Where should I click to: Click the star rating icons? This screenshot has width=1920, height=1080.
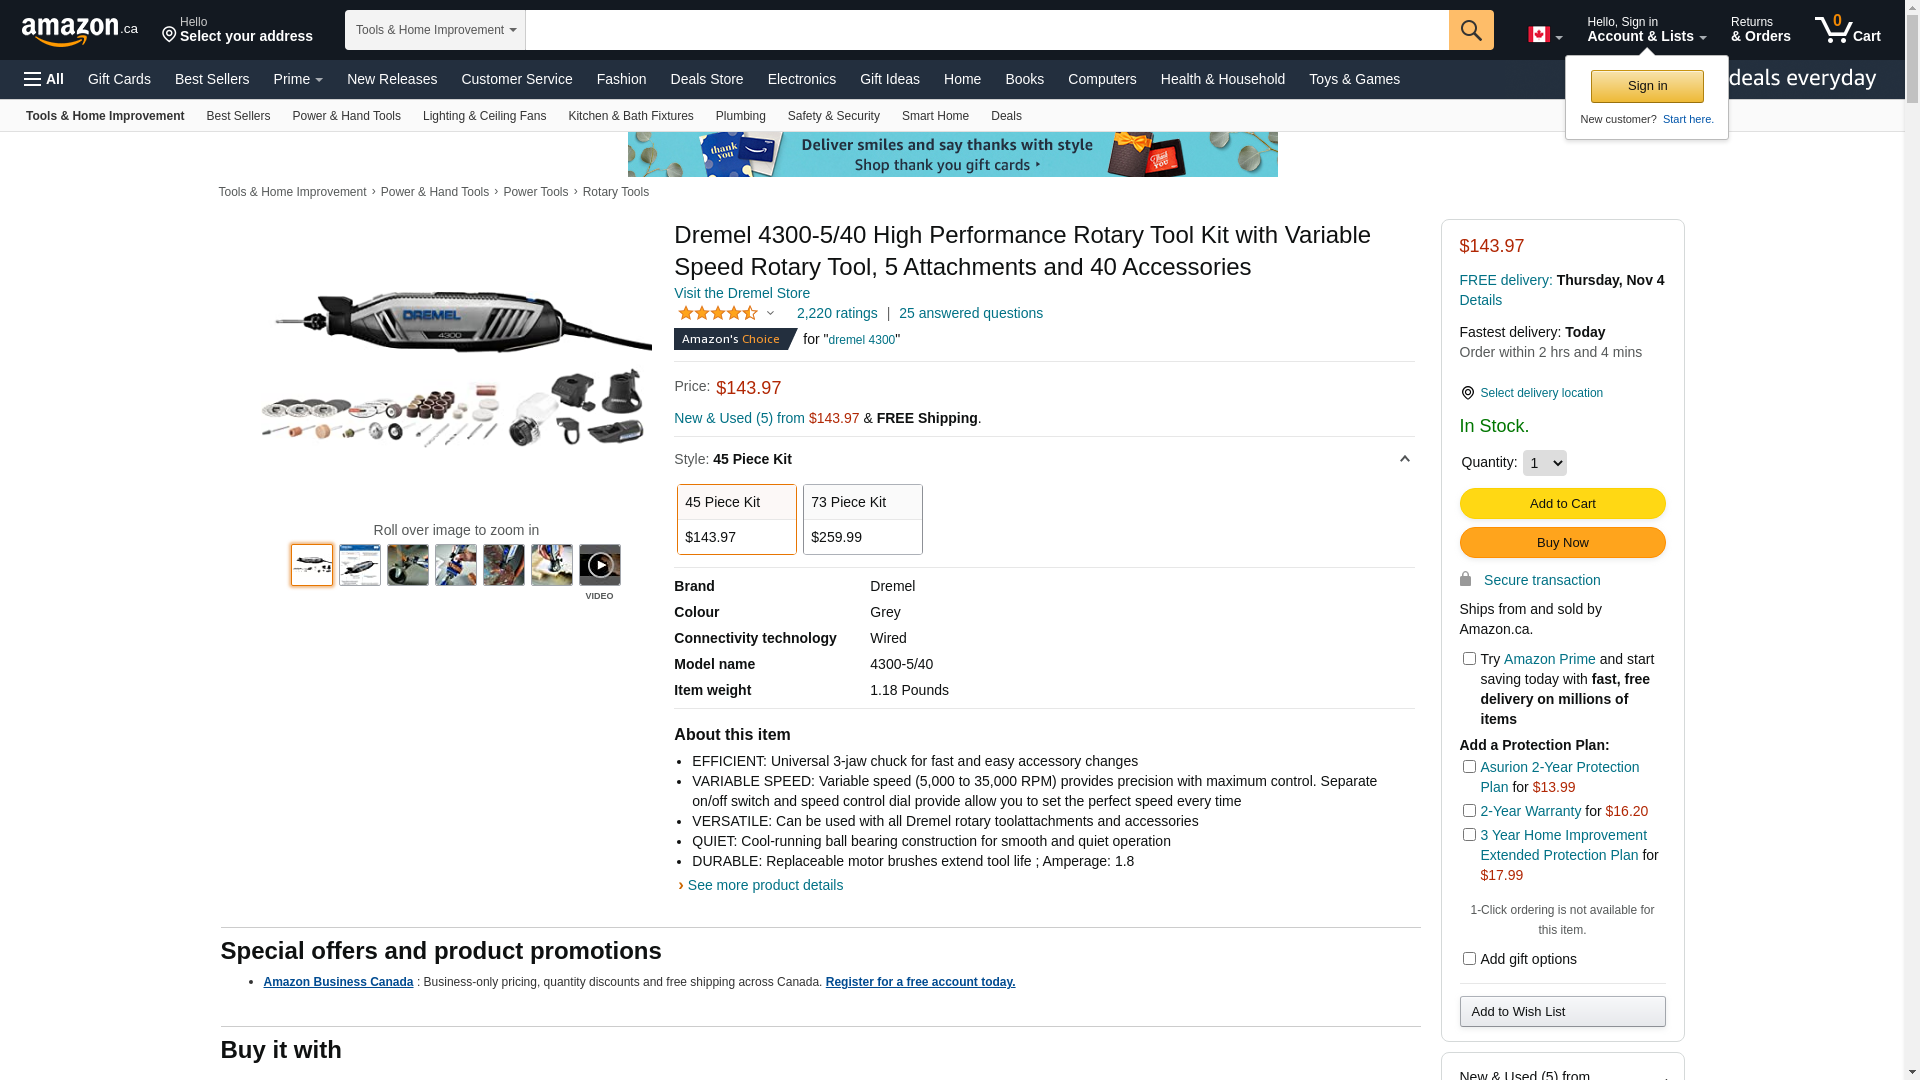click(718, 314)
